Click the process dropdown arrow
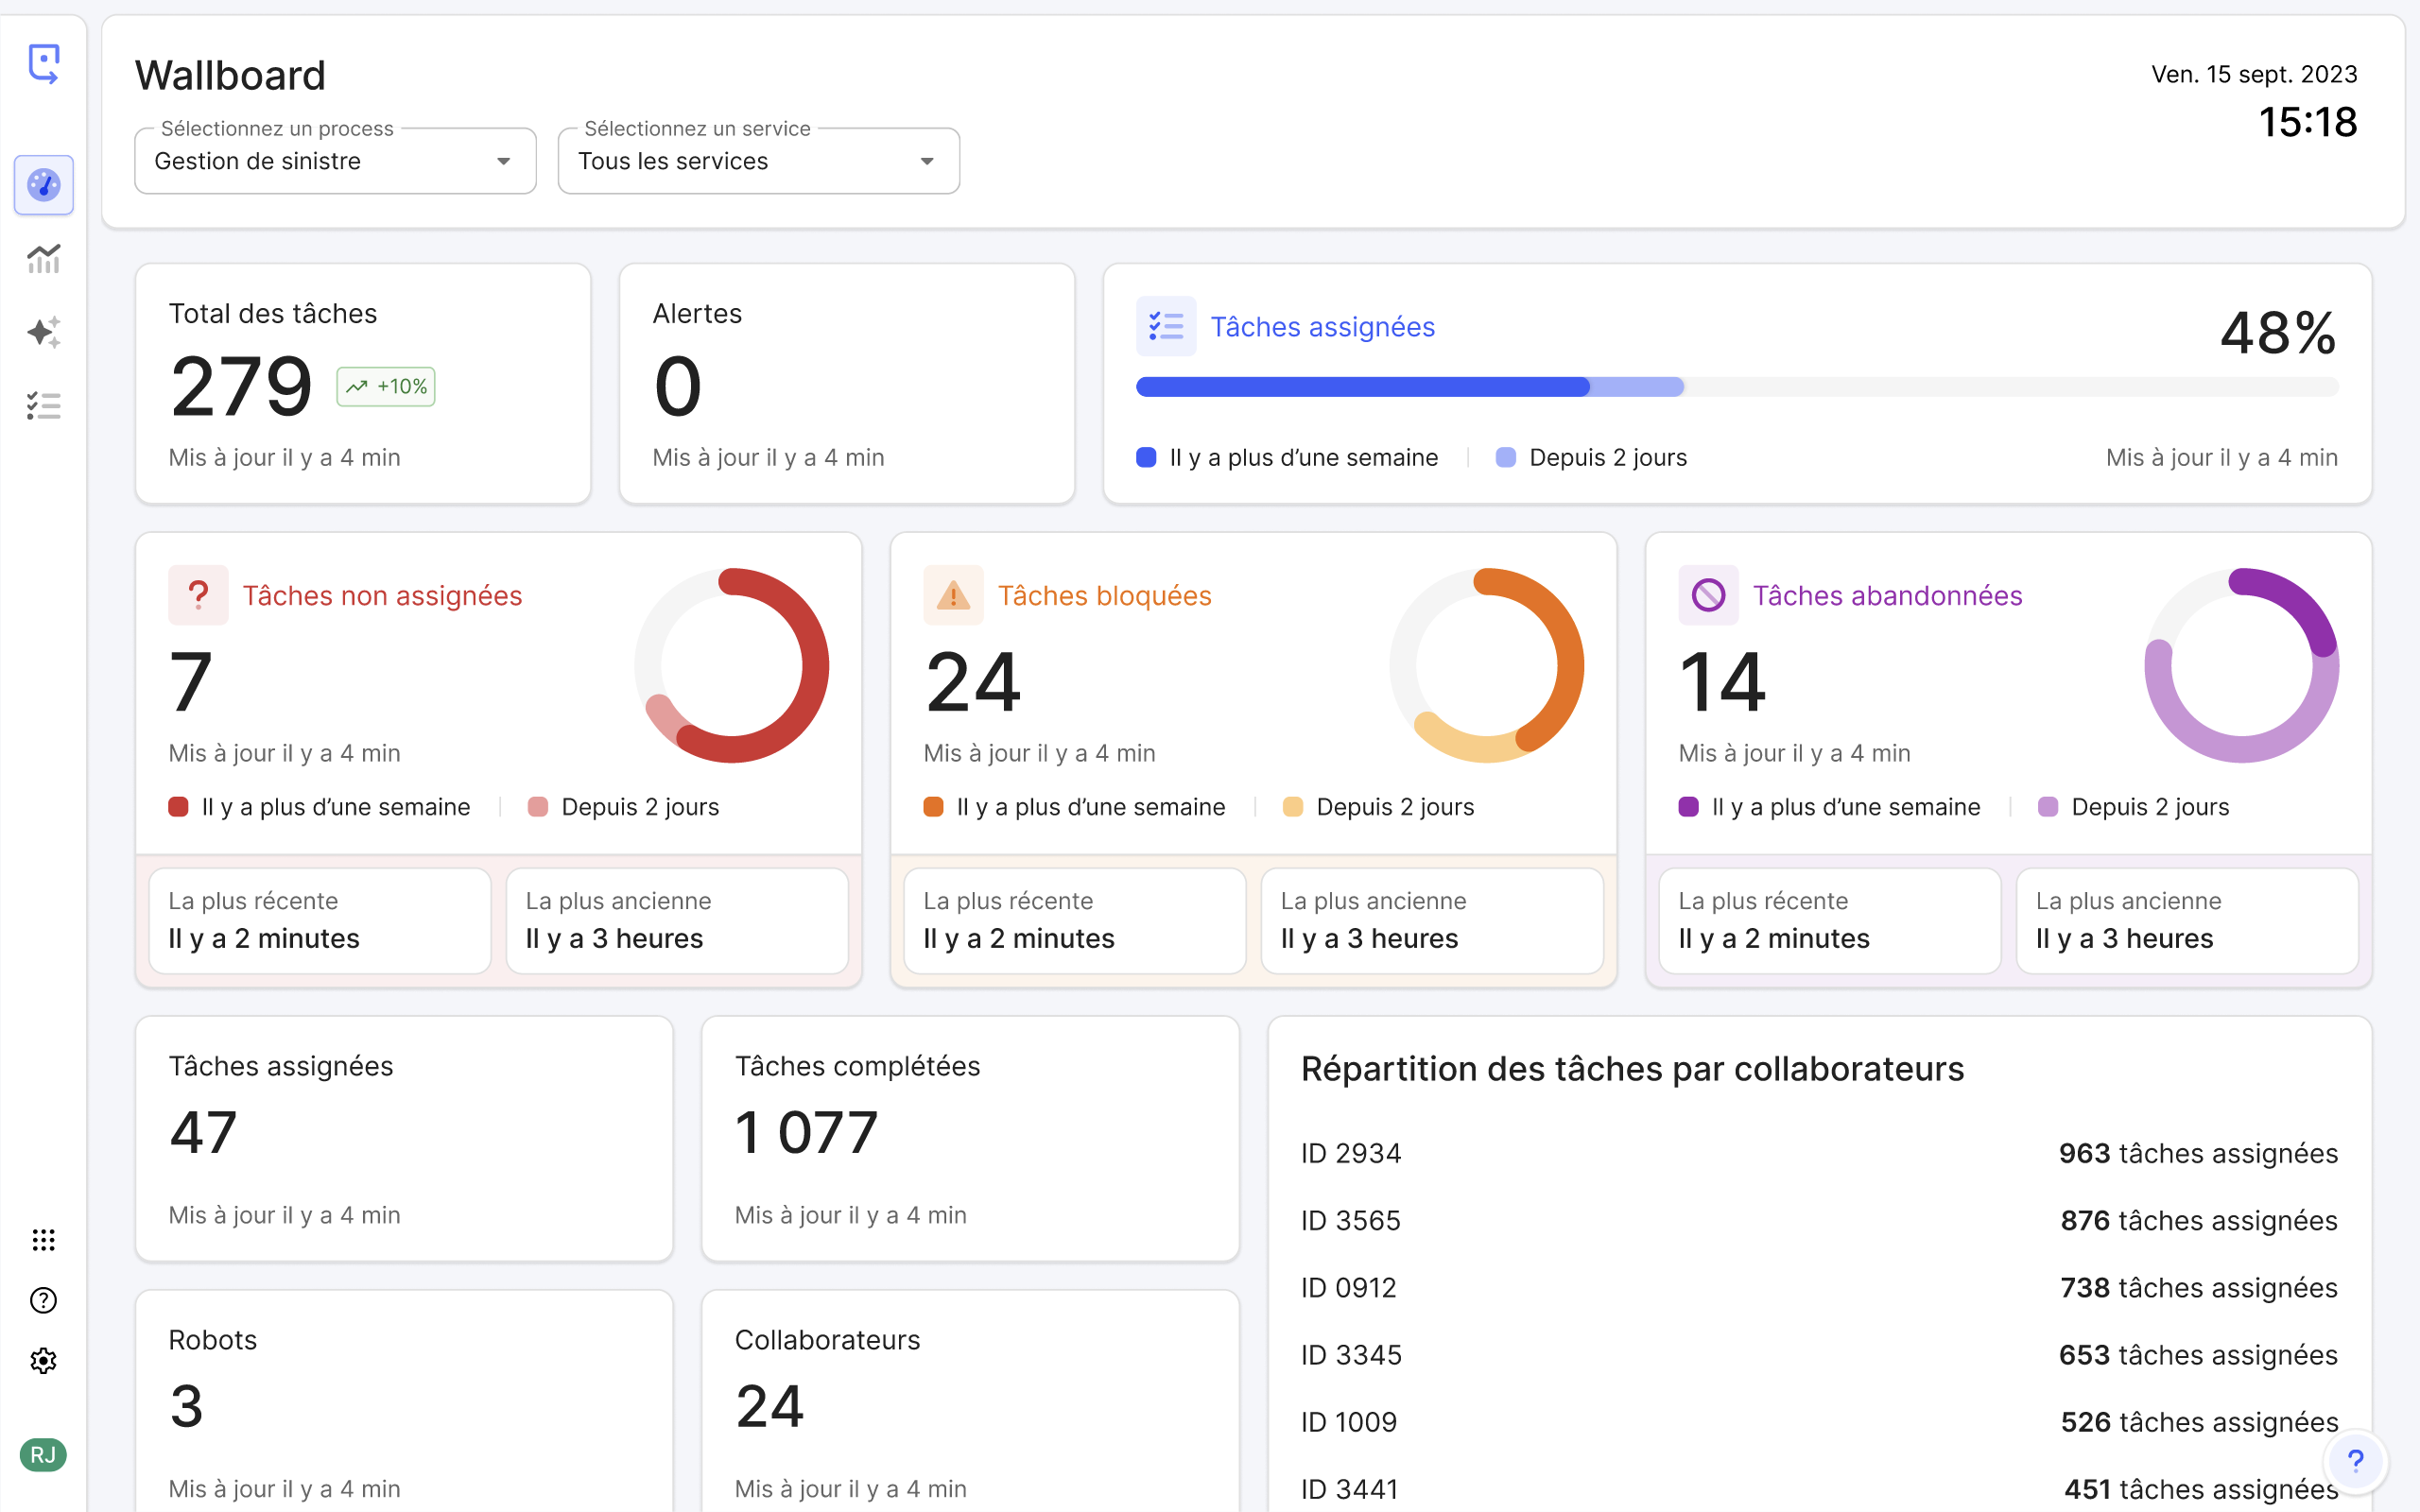This screenshot has width=2420, height=1512. (x=504, y=162)
